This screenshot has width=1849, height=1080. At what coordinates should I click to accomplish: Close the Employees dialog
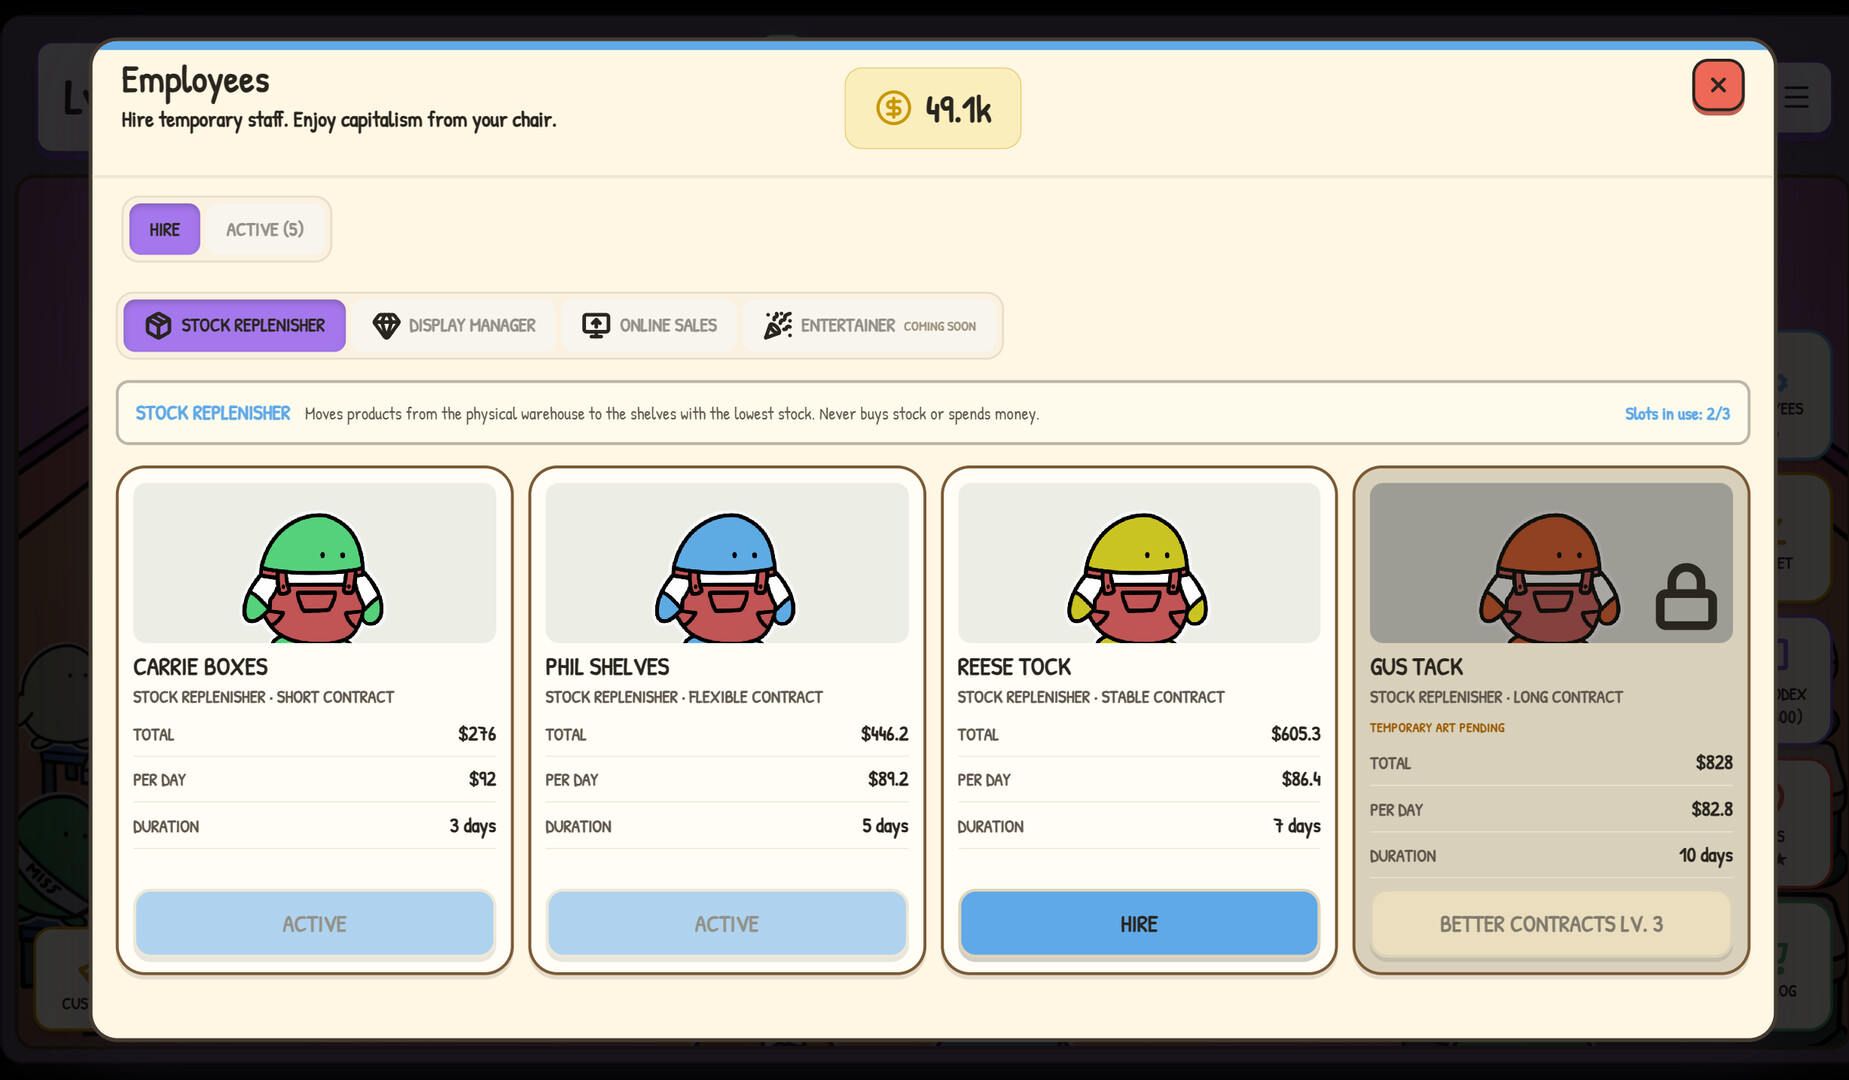1718,86
